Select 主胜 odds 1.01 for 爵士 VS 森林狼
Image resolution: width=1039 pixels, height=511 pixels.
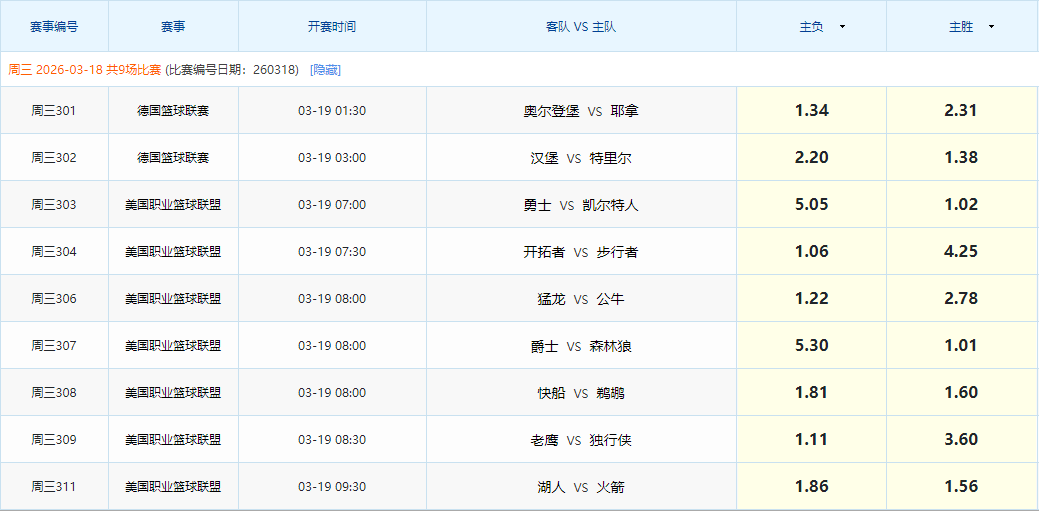pos(961,346)
